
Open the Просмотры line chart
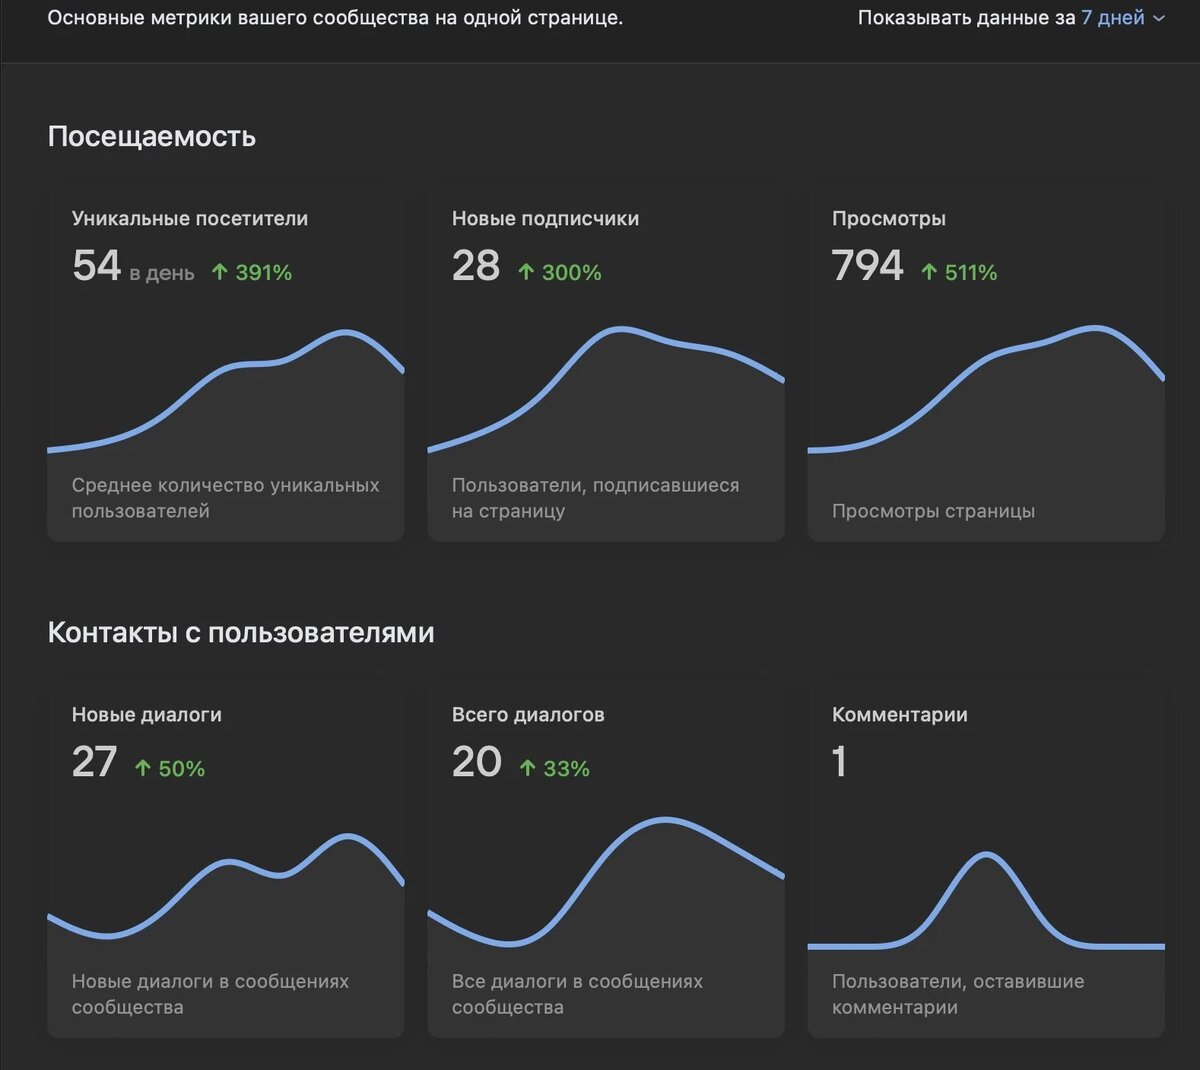[986, 390]
